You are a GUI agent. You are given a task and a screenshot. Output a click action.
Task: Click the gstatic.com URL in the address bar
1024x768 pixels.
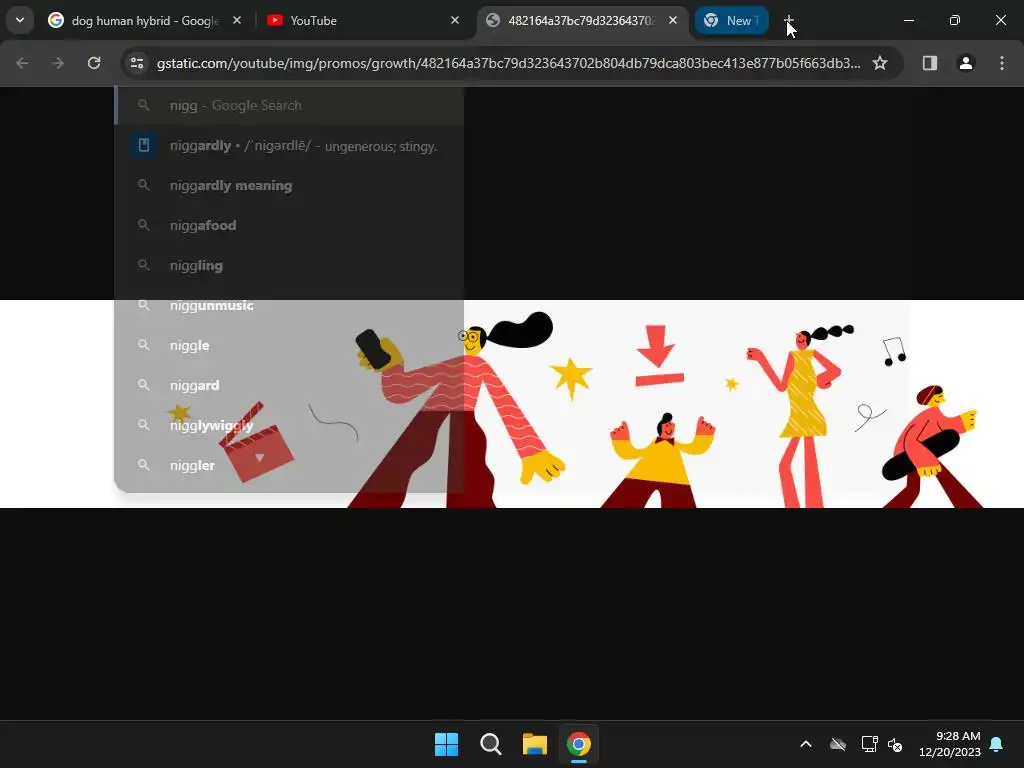[x=508, y=63]
